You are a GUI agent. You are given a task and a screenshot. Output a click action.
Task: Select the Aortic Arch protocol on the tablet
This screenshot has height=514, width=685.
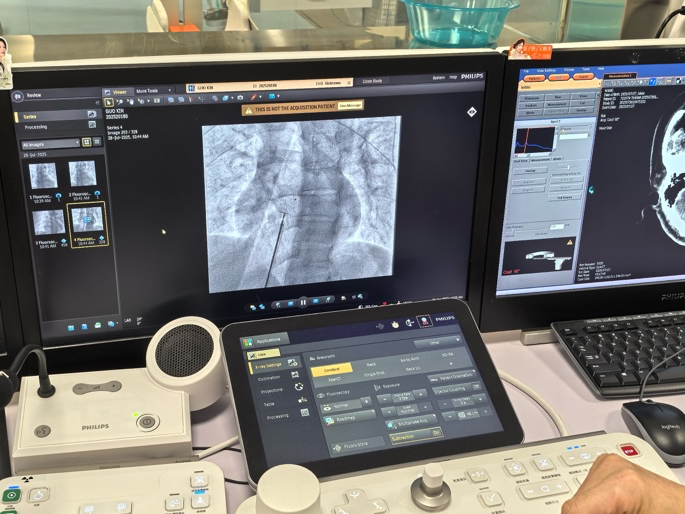[x=410, y=359]
